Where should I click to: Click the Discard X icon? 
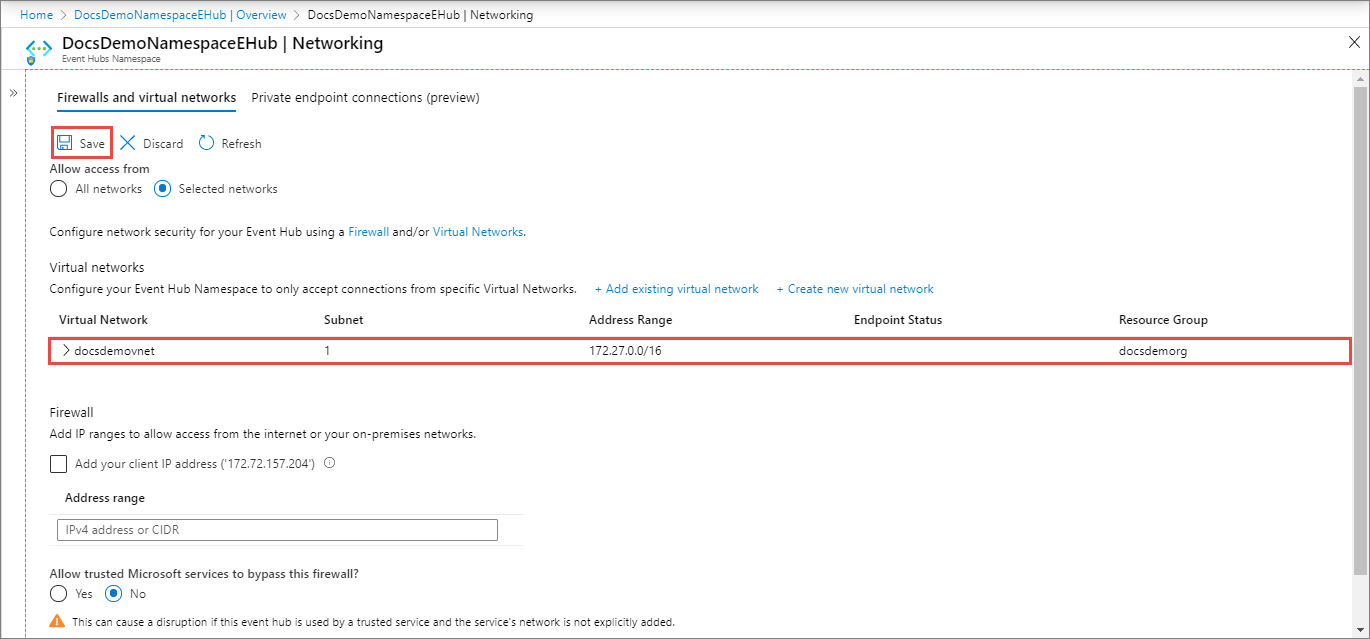coord(127,143)
